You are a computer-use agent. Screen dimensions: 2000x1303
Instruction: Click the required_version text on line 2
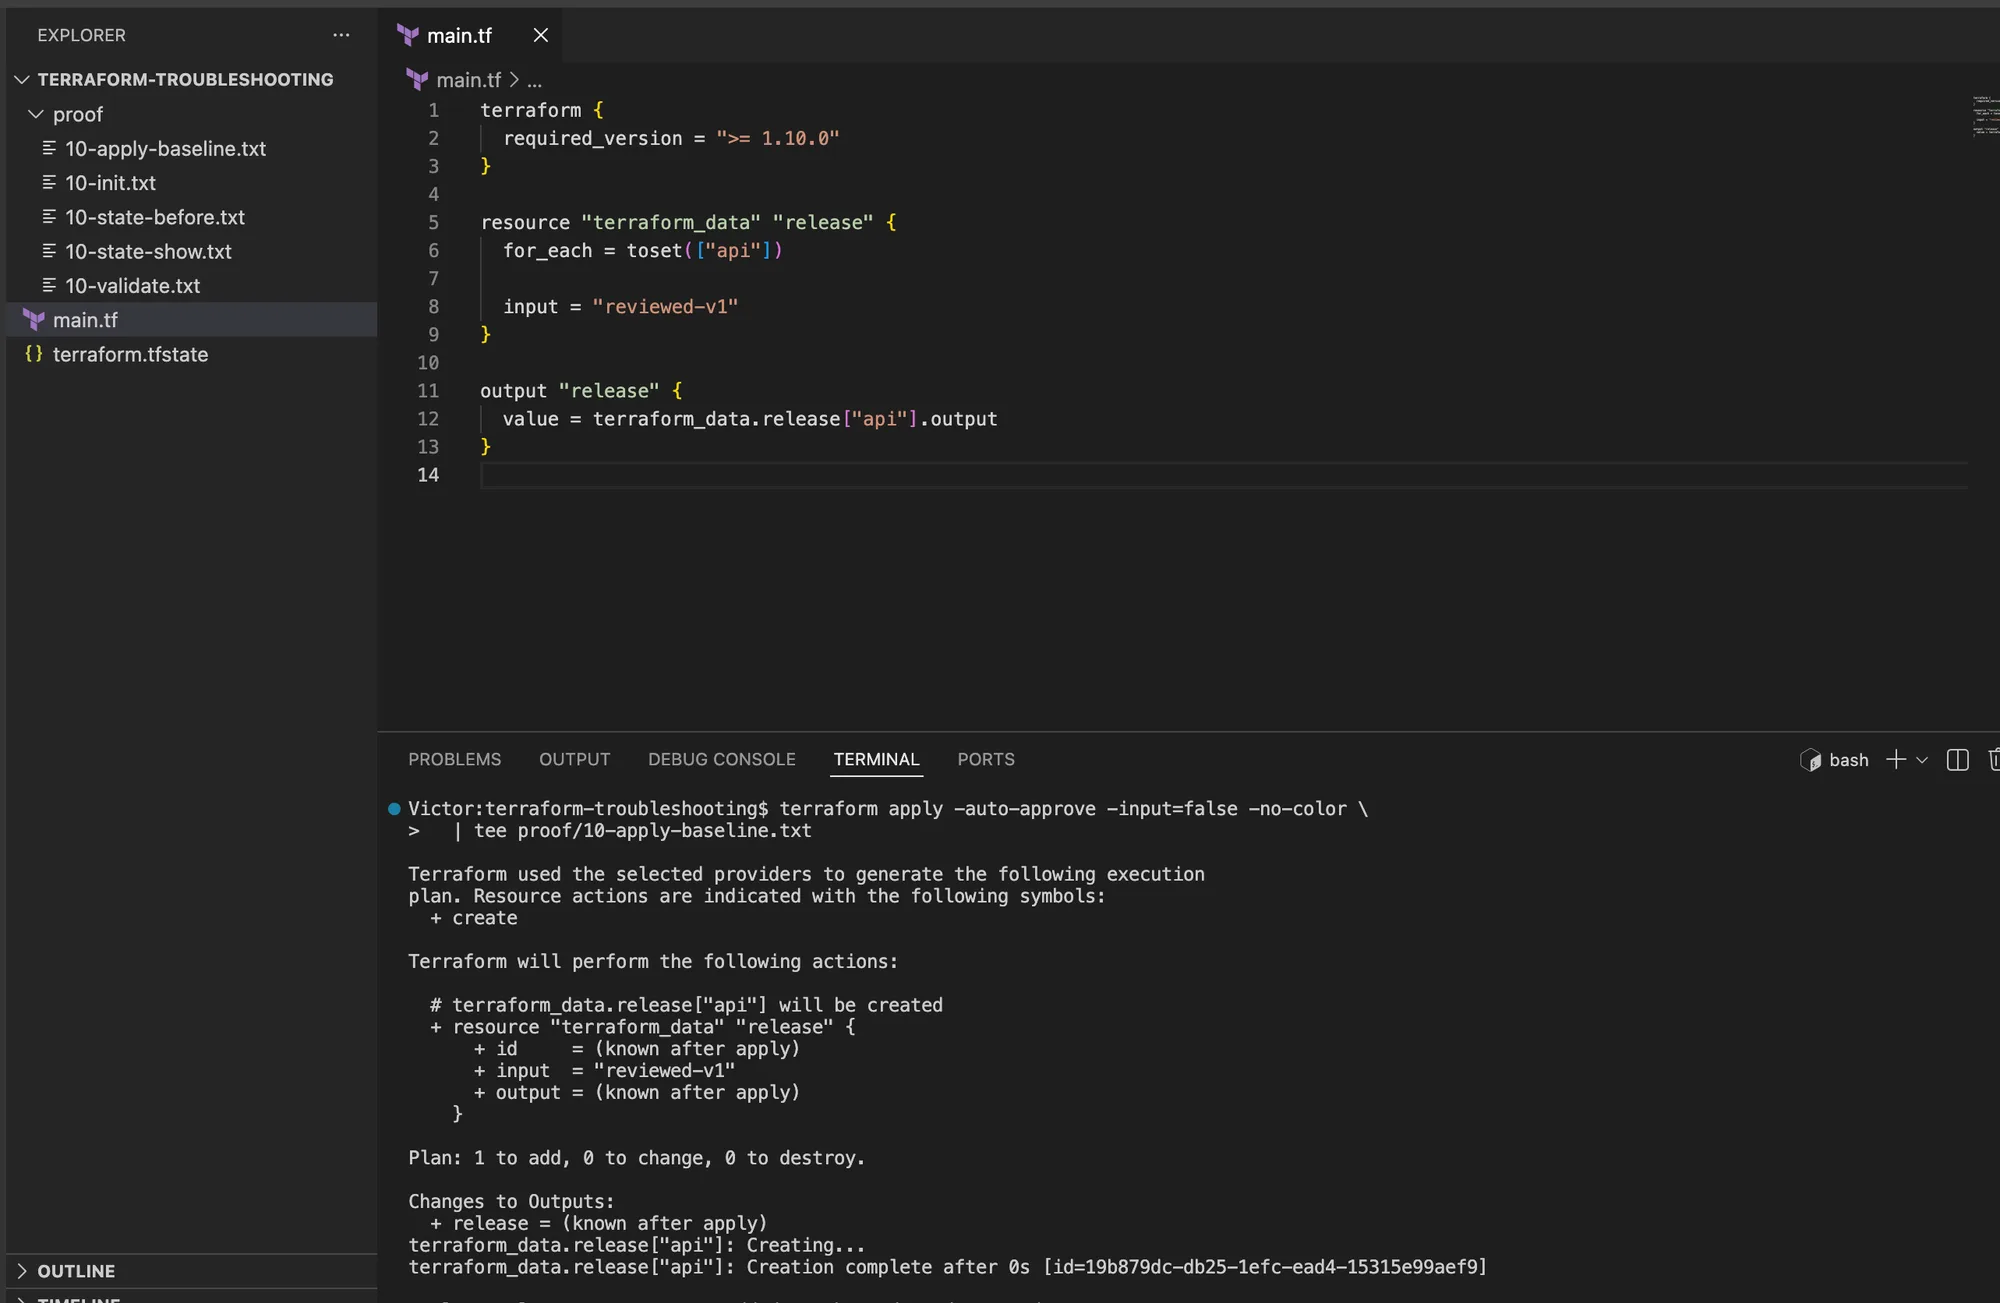(x=593, y=138)
